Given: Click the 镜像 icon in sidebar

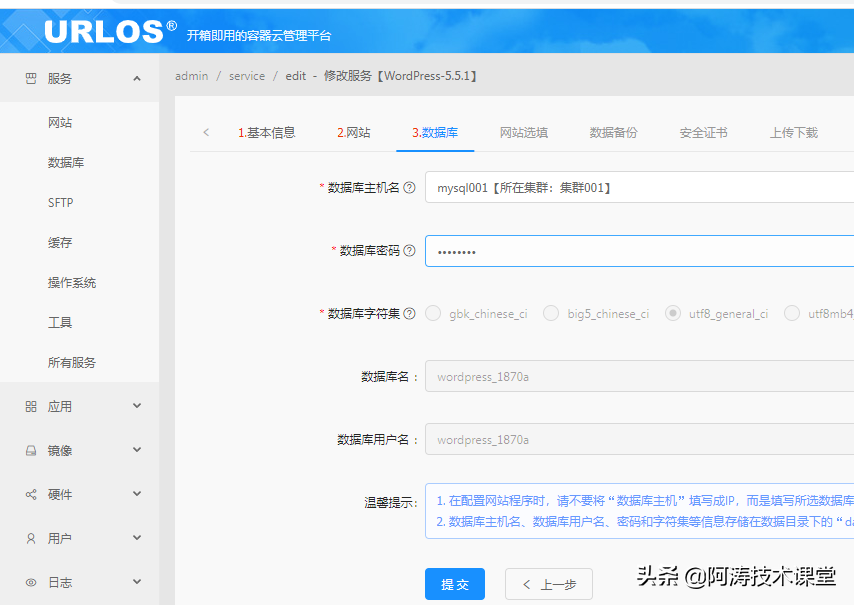Looking at the screenshot, I should [x=31, y=451].
